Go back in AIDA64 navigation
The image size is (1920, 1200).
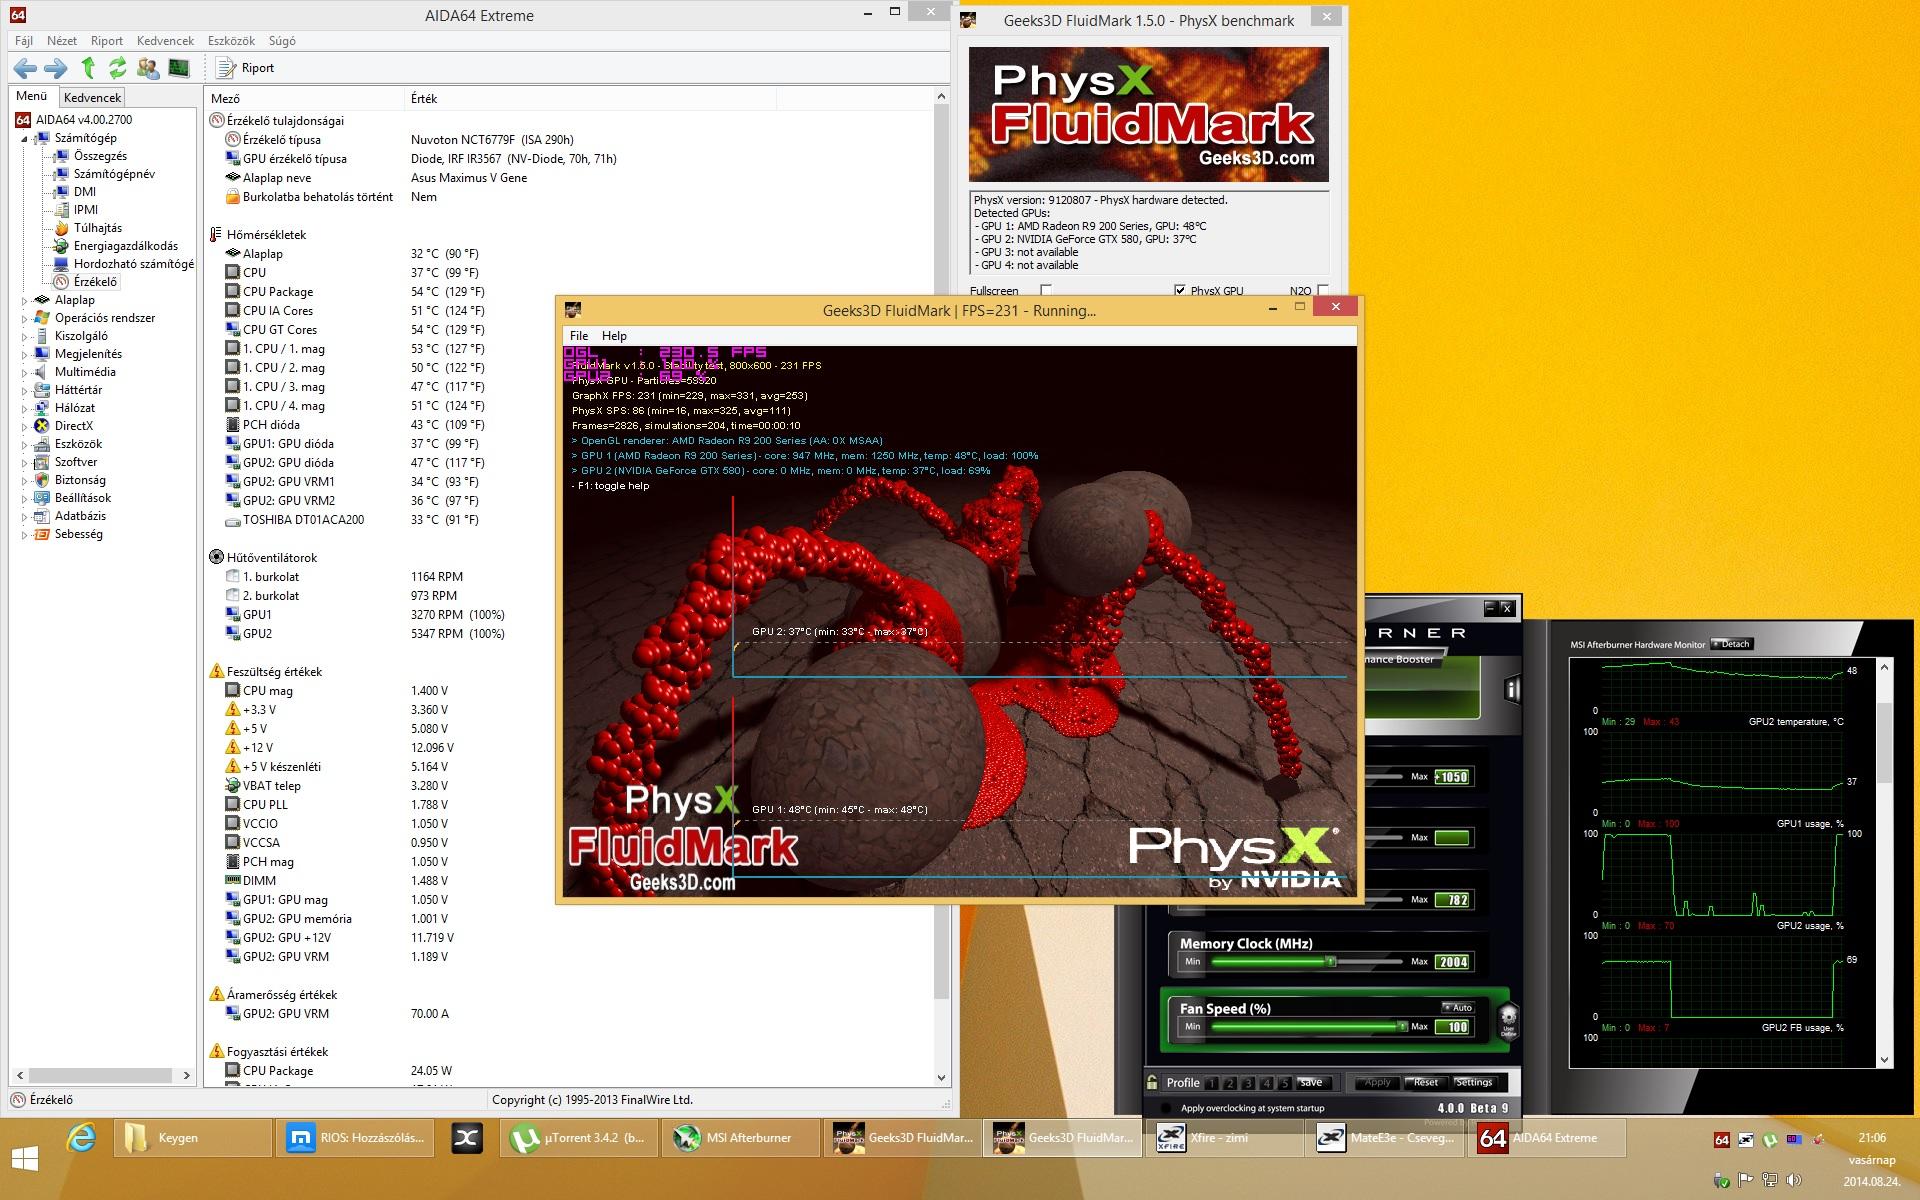coord(26,68)
